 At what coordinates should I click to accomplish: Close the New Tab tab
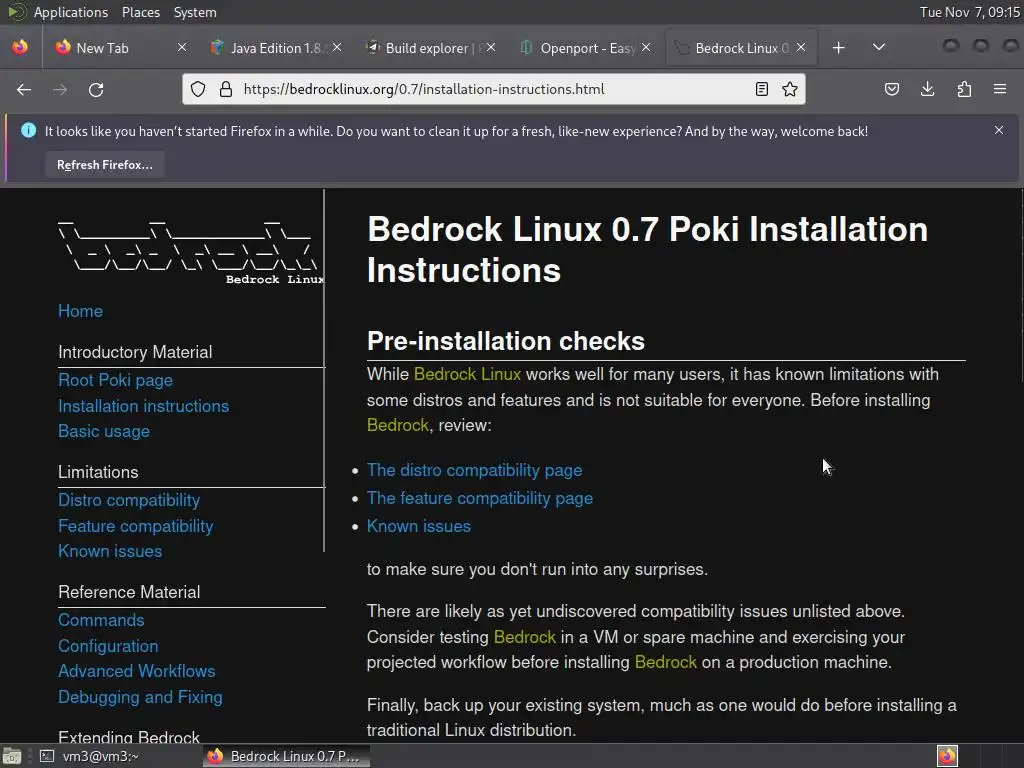(x=182, y=48)
